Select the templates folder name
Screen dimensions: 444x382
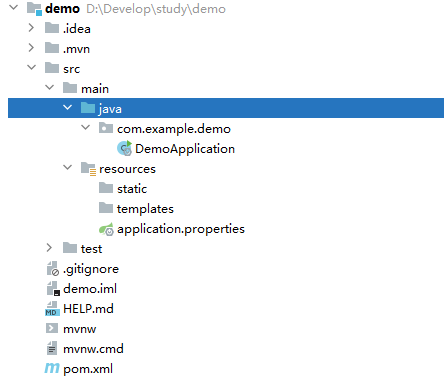(x=145, y=209)
